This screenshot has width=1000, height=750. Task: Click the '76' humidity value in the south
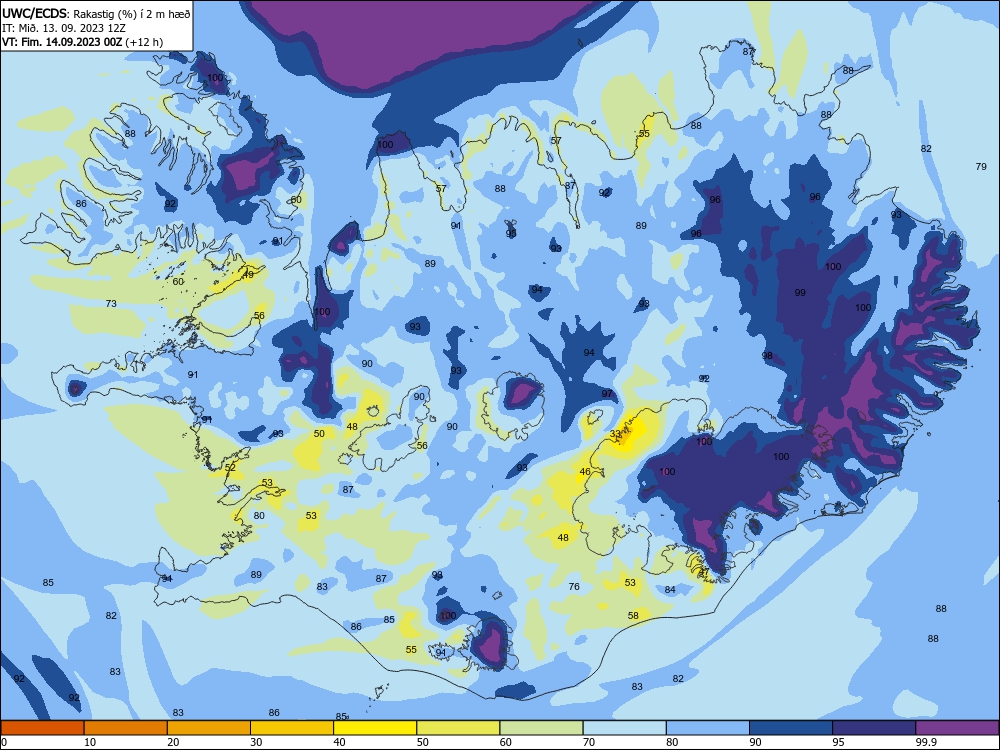(574, 587)
